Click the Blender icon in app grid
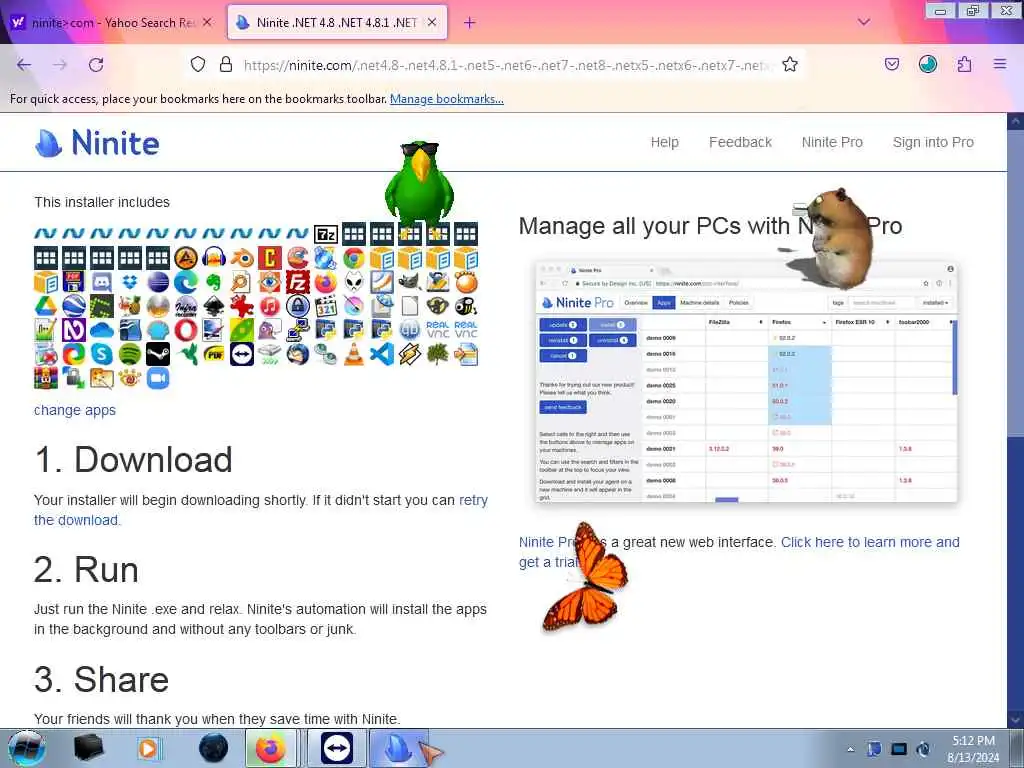 242,258
